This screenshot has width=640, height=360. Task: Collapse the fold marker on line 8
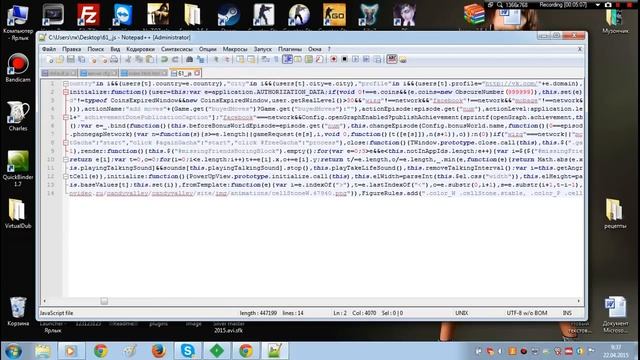(x=65, y=143)
